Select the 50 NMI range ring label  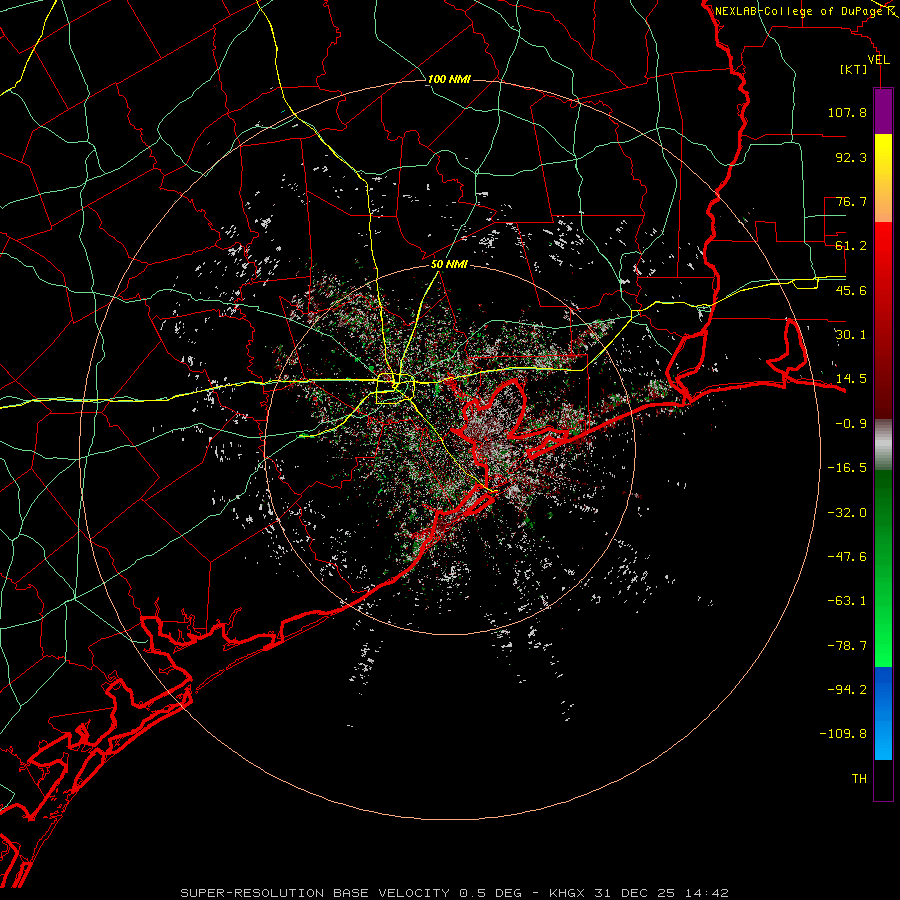coord(449,264)
